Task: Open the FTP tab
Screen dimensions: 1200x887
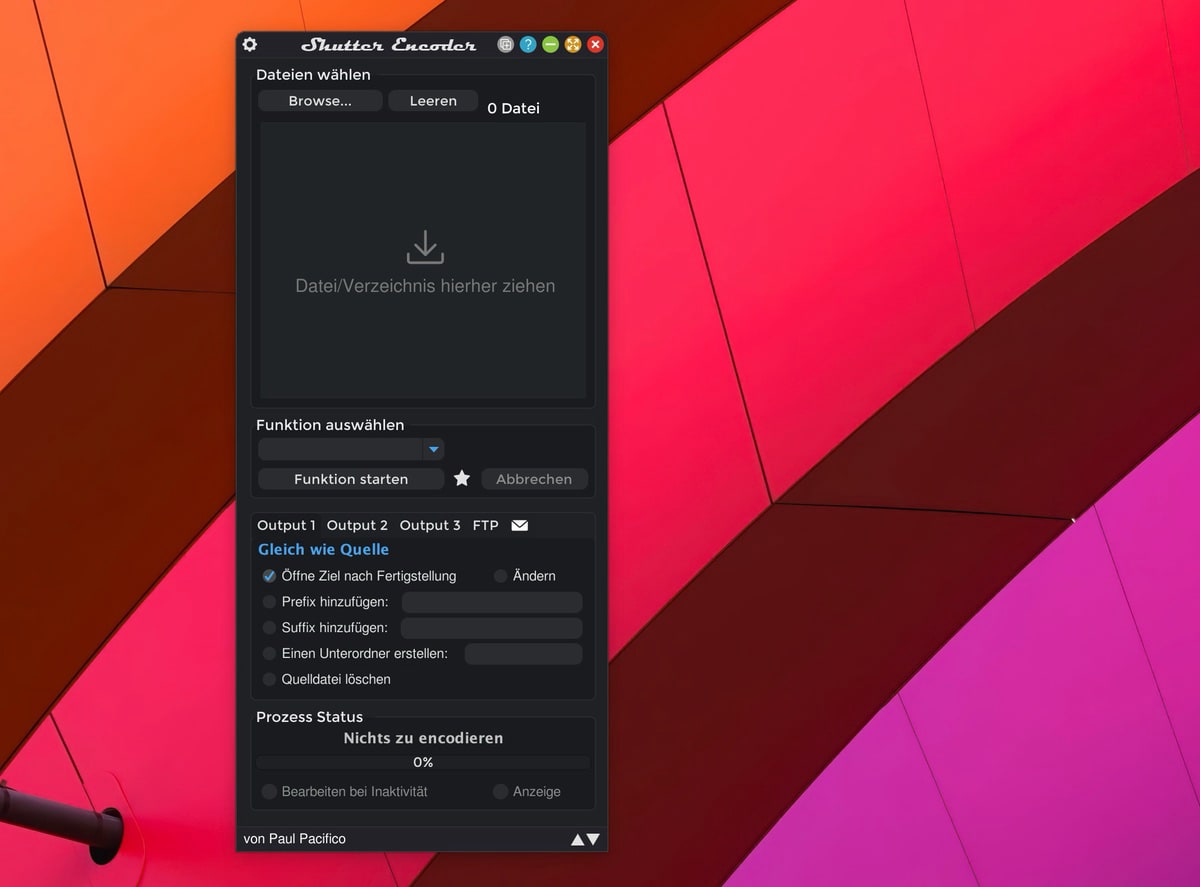Action: coord(485,525)
